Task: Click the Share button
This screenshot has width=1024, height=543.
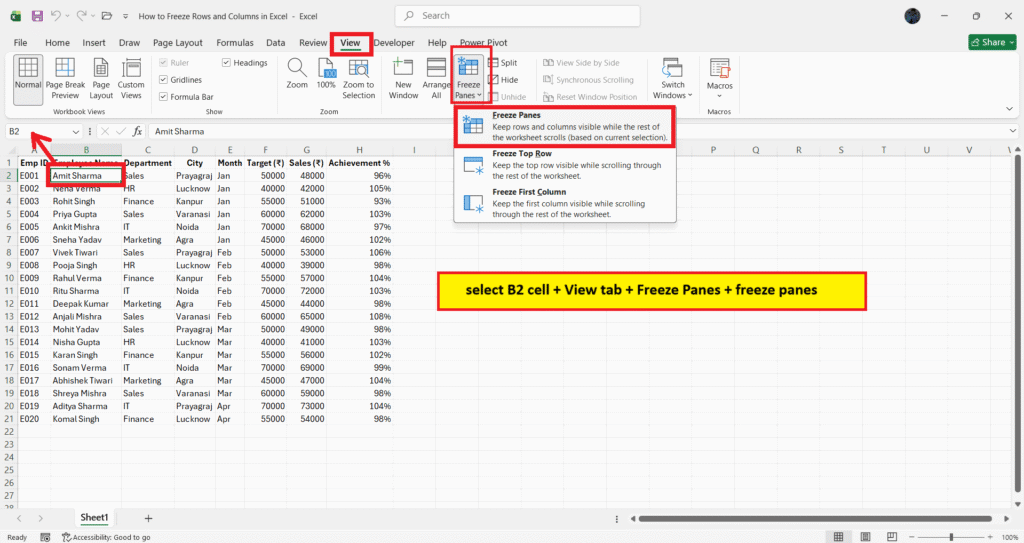Action: (993, 42)
